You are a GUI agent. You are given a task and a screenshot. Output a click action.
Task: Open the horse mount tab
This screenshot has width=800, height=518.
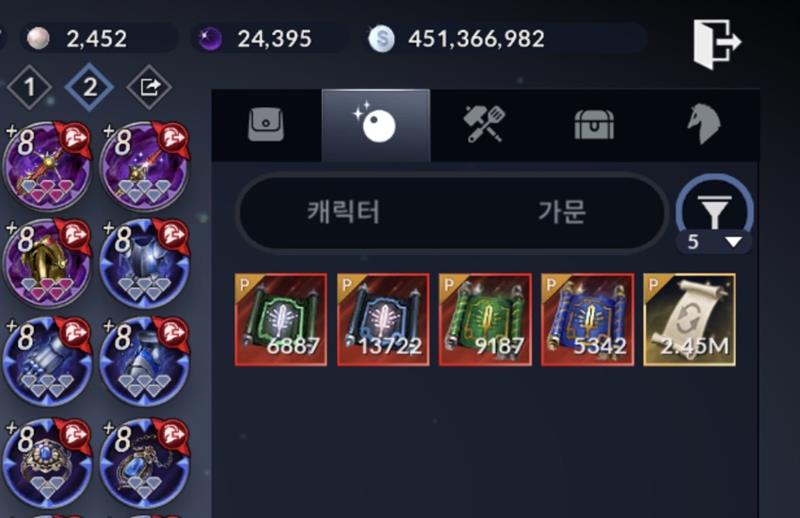704,125
